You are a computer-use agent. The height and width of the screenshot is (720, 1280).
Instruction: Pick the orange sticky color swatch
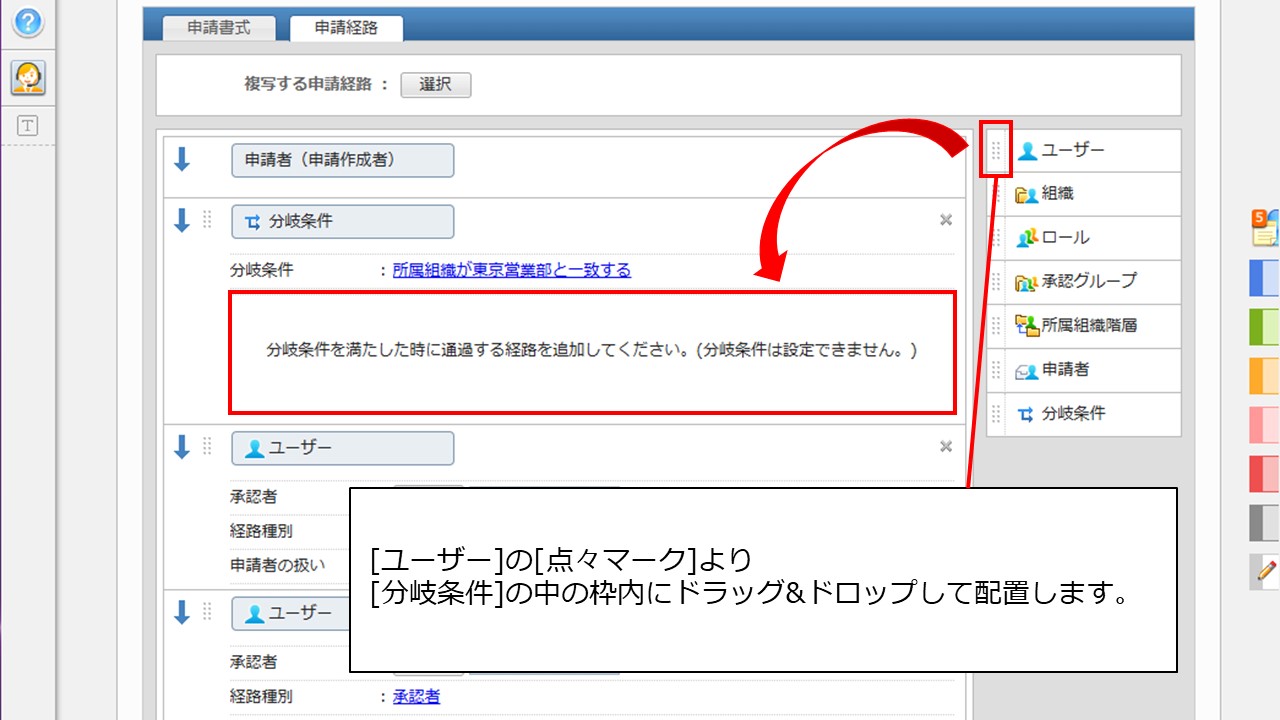tap(1264, 376)
